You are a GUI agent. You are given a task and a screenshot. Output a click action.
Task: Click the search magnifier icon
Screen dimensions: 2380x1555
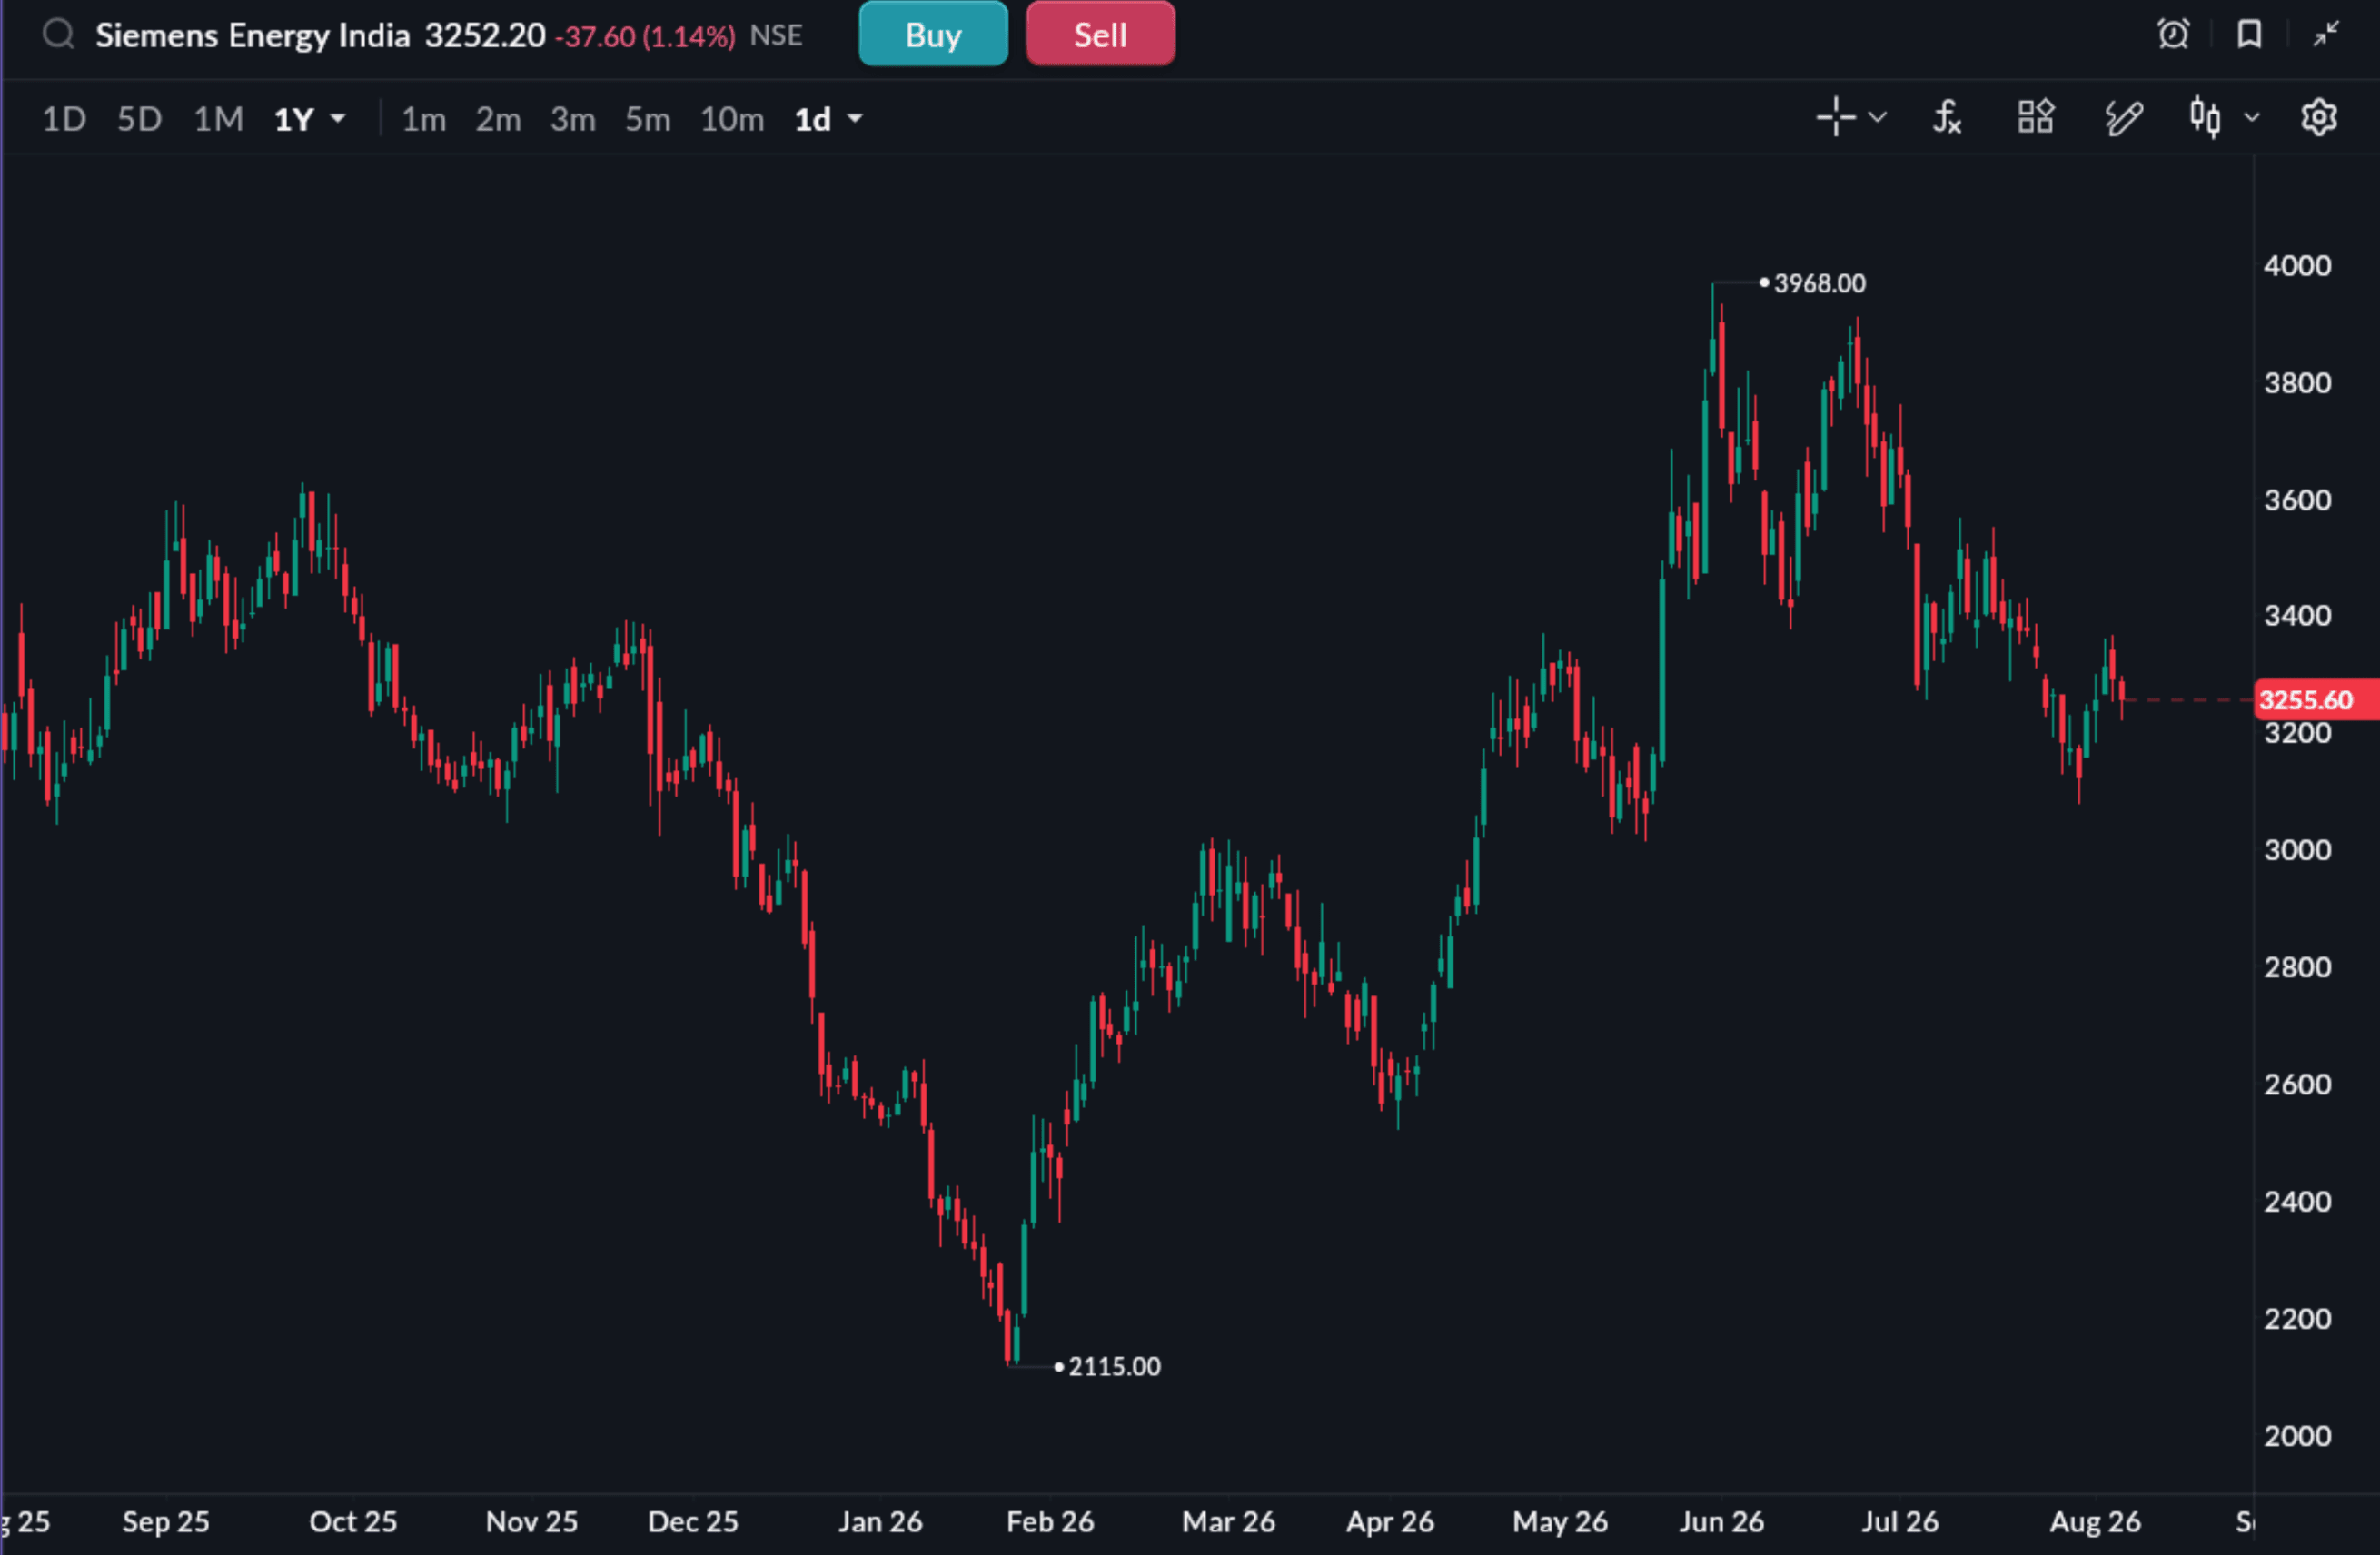(x=59, y=35)
